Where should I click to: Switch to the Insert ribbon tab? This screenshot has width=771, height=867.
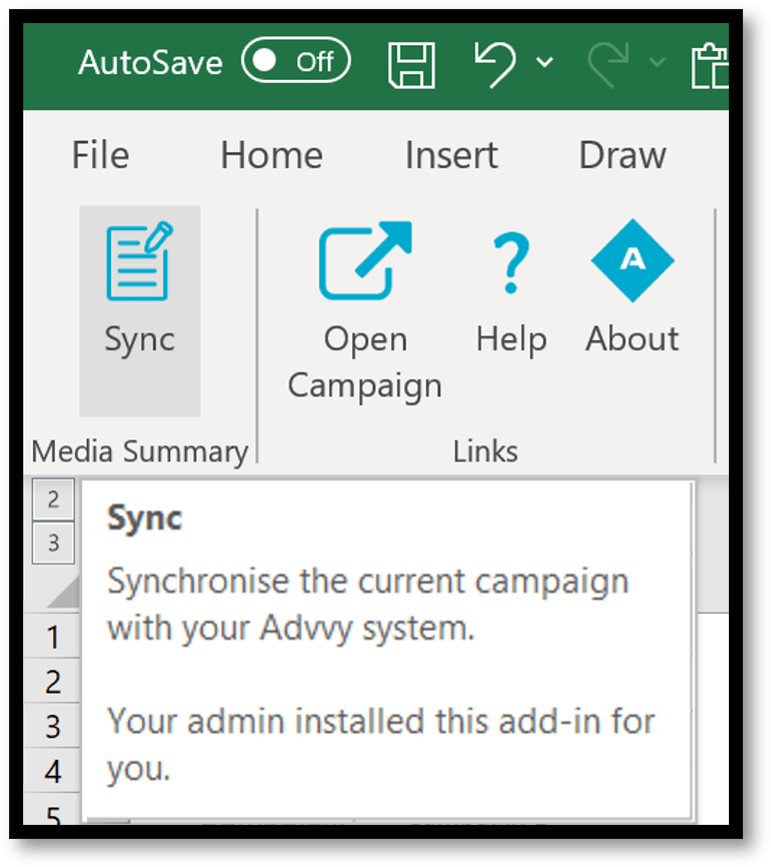[451, 155]
